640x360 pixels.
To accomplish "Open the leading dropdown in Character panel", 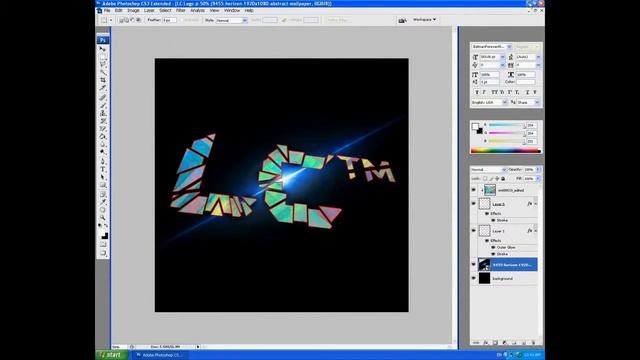I will tap(538, 57).
